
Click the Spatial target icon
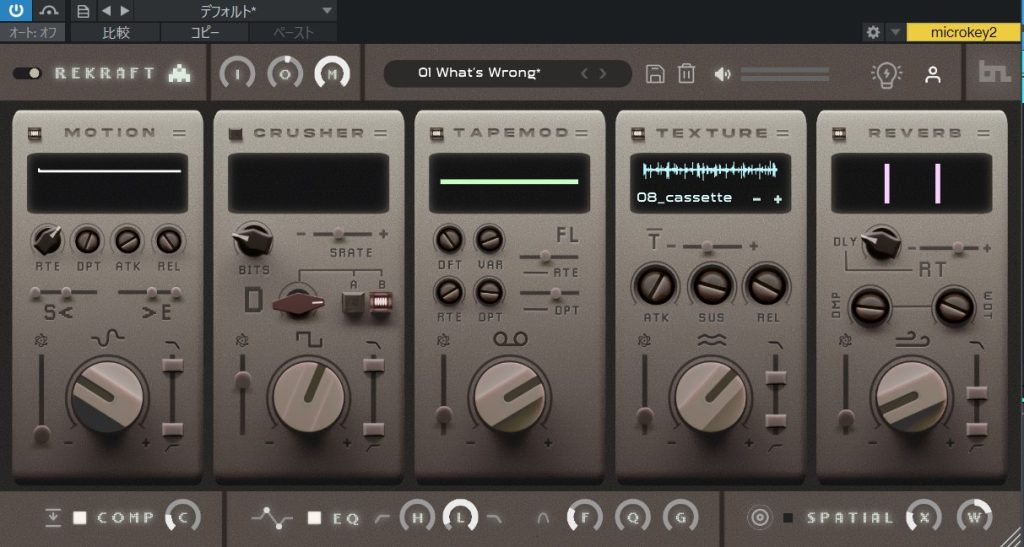tap(759, 517)
